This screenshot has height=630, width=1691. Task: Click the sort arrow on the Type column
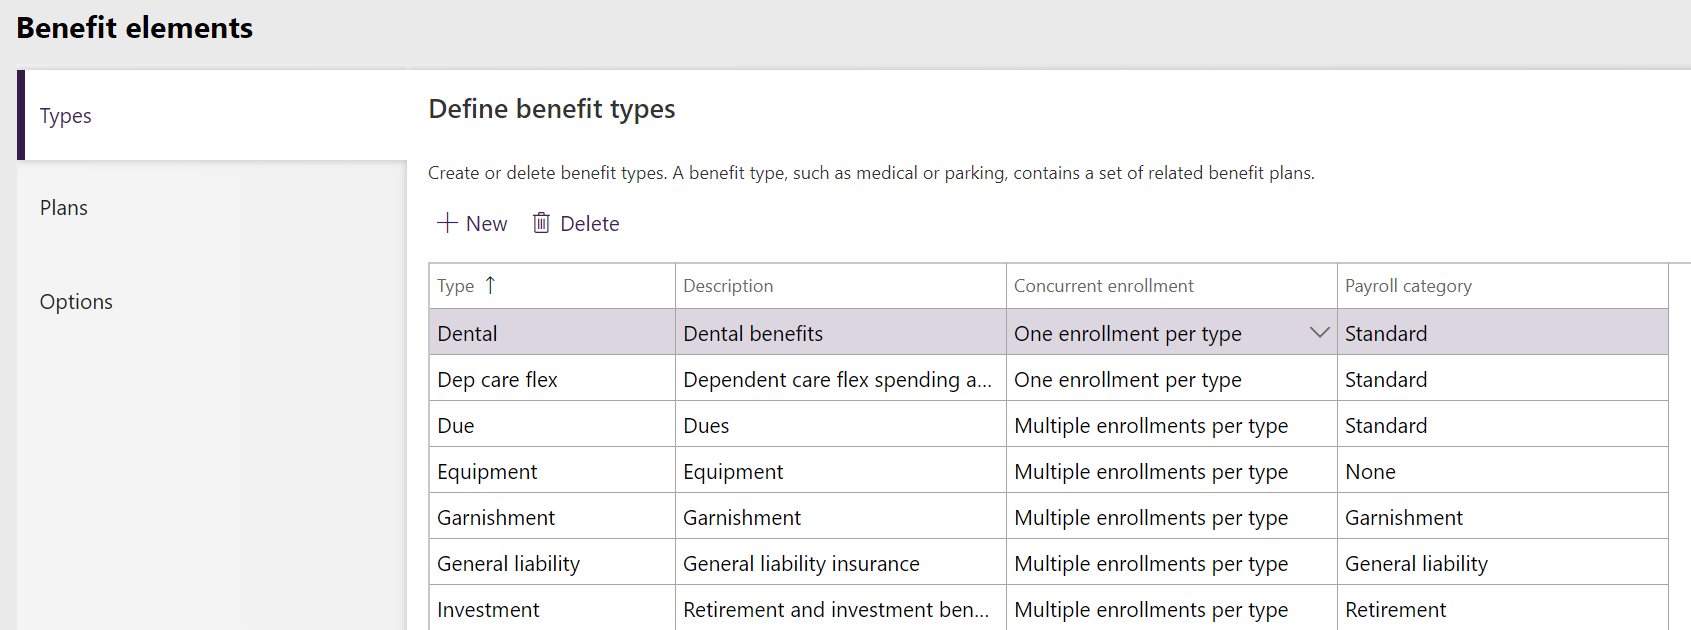[x=490, y=285]
